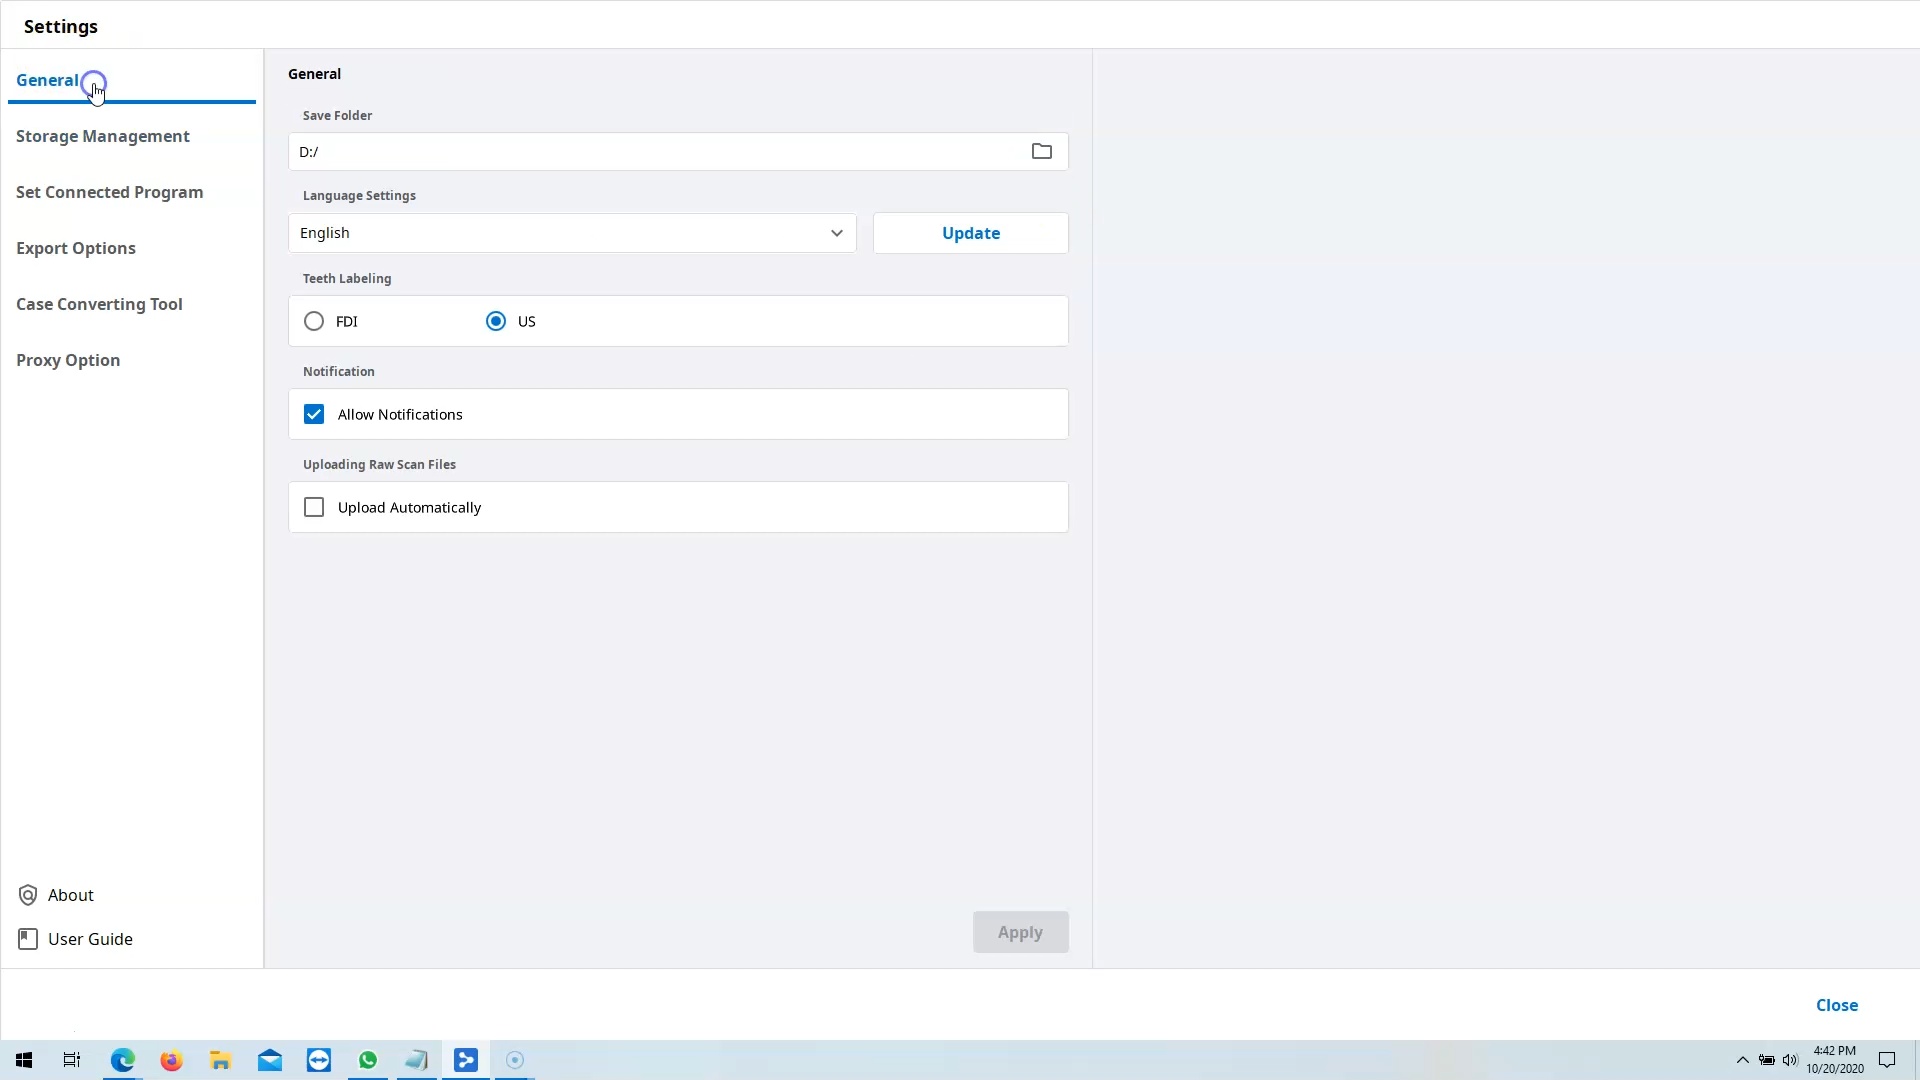Click the circular disc icon in taskbar
Image resolution: width=1920 pixels, height=1080 pixels.
[515, 1060]
